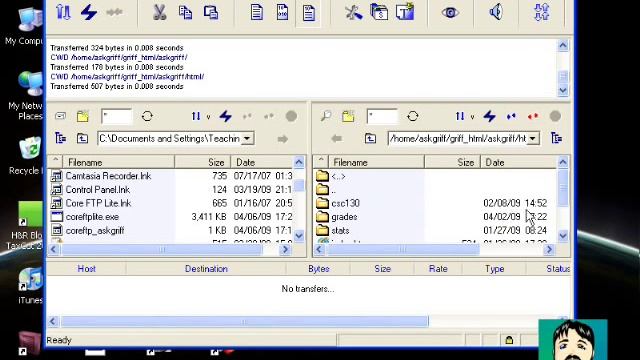Refresh the remote directory listing
This screenshot has height=360, width=640.
click(x=413, y=116)
